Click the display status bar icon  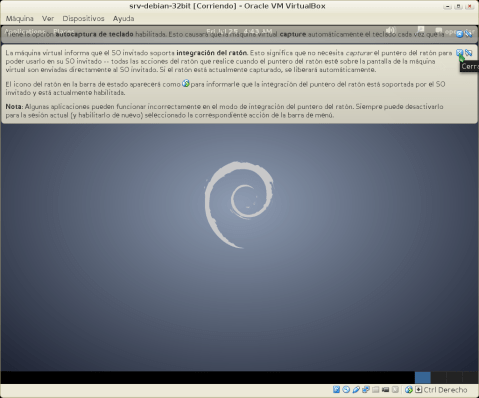(x=385, y=389)
